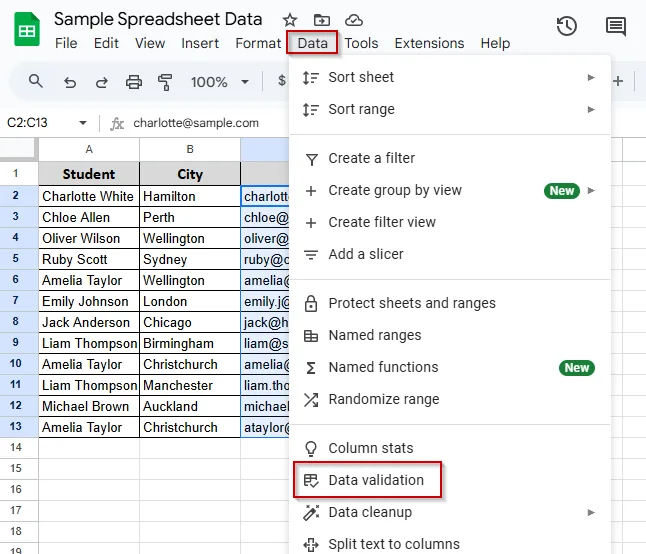Open the View menu
This screenshot has height=554, width=646.
click(x=150, y=43)
